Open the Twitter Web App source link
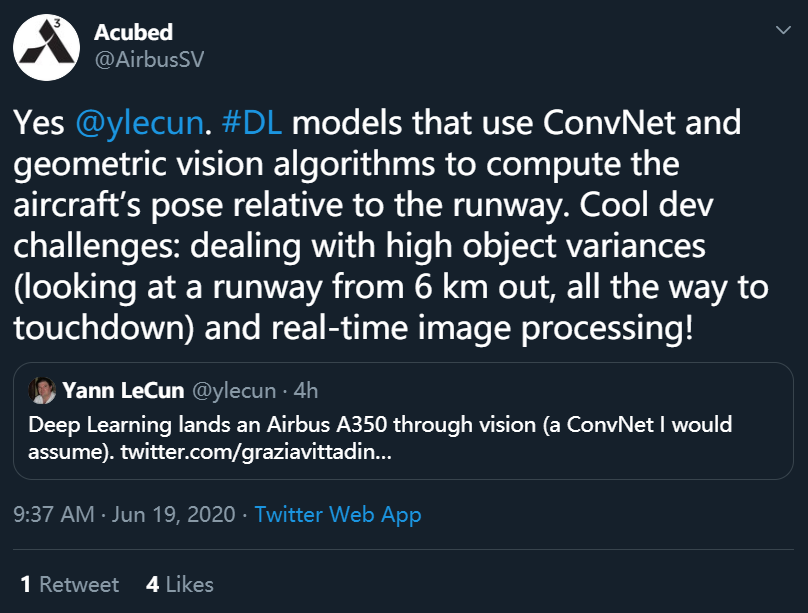 (337, 515)
